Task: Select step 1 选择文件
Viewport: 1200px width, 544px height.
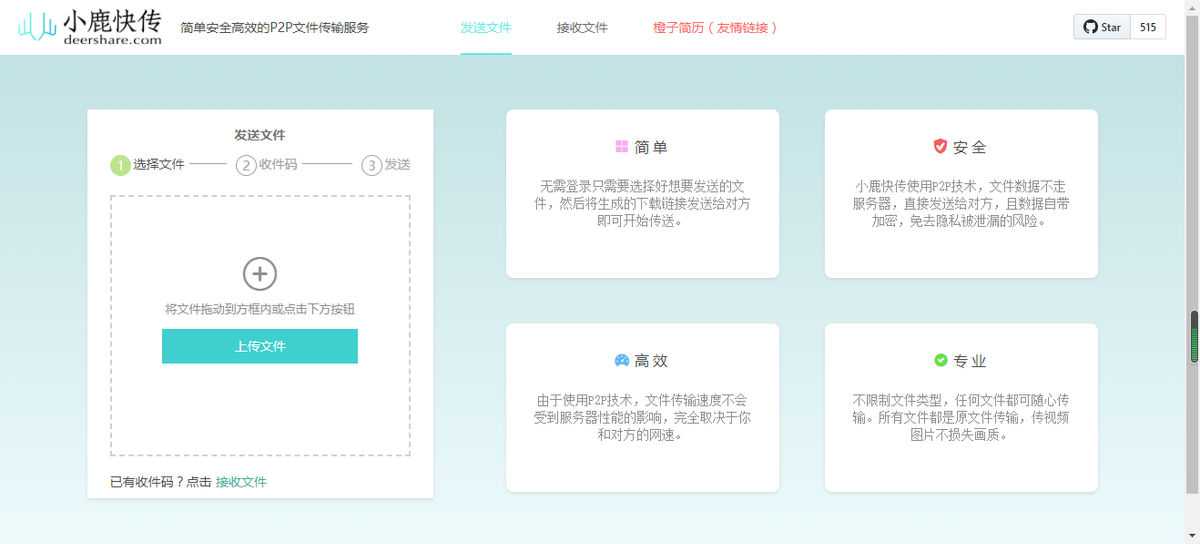Action: pyautogui.click(x=148, y=165)
